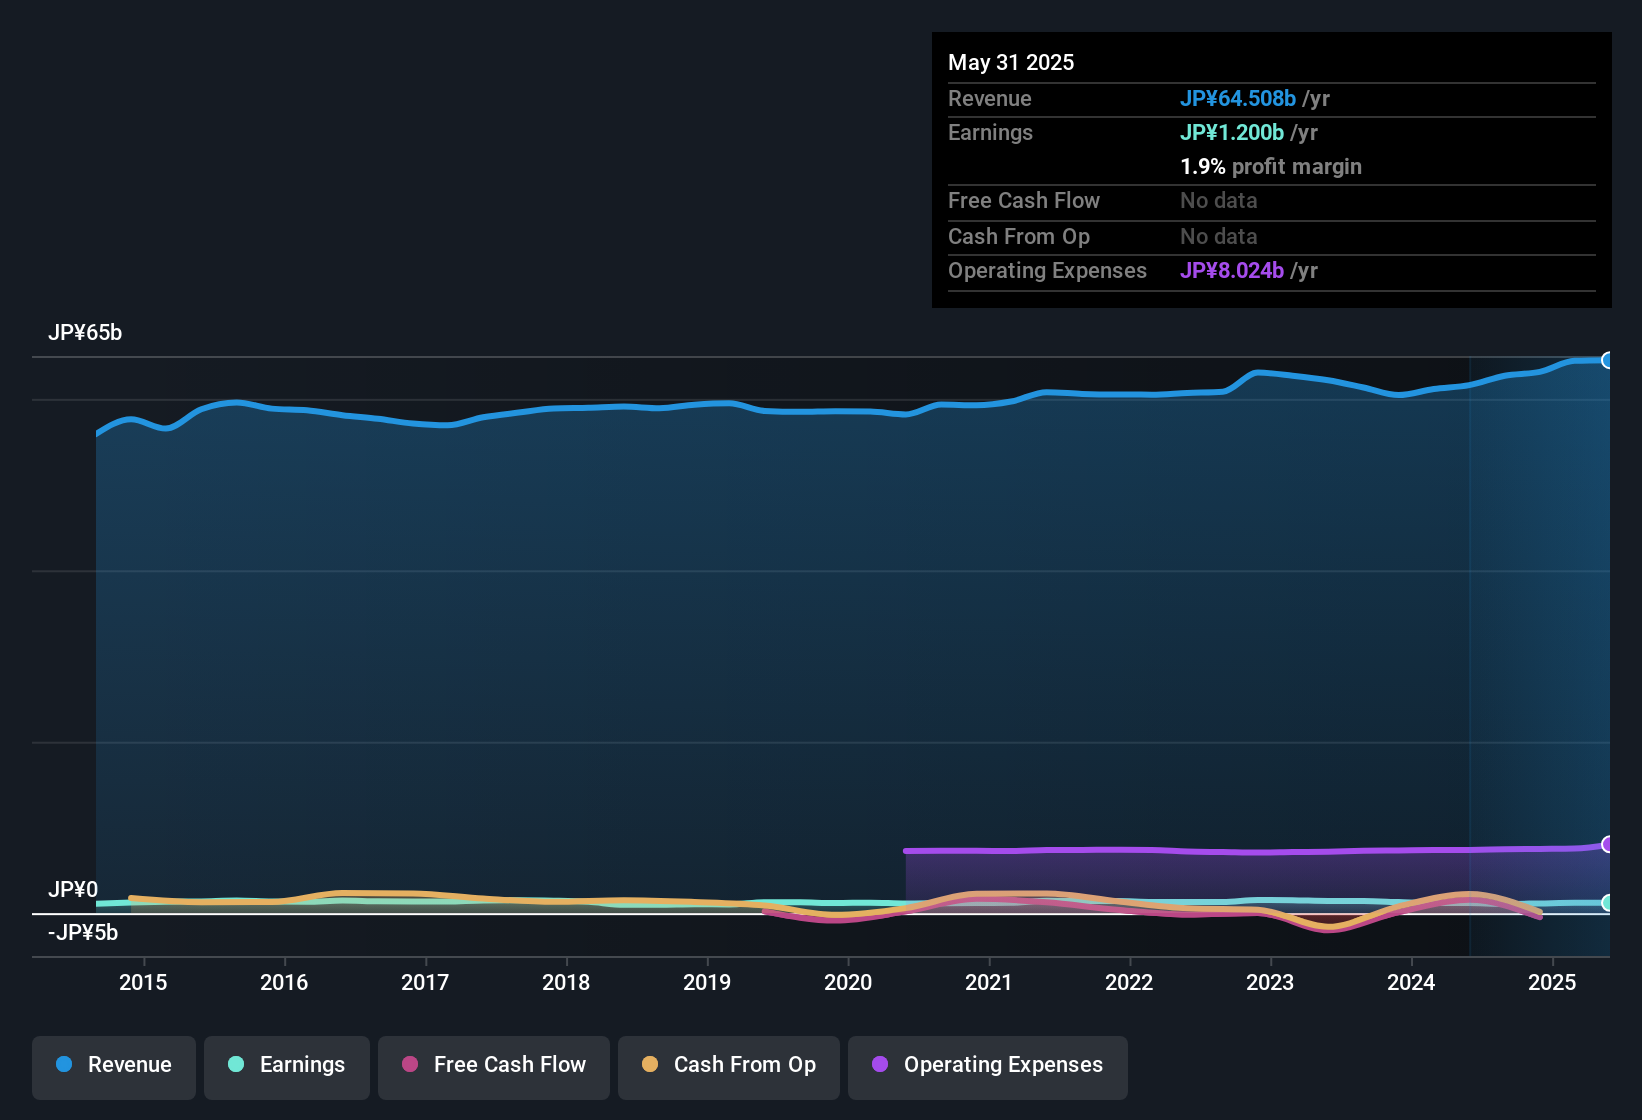Image resolution: width=1642 pixels, height=1120 pixels.
Task: Toggle the Free Cash Flow legend button
Action: [494, 1067]
